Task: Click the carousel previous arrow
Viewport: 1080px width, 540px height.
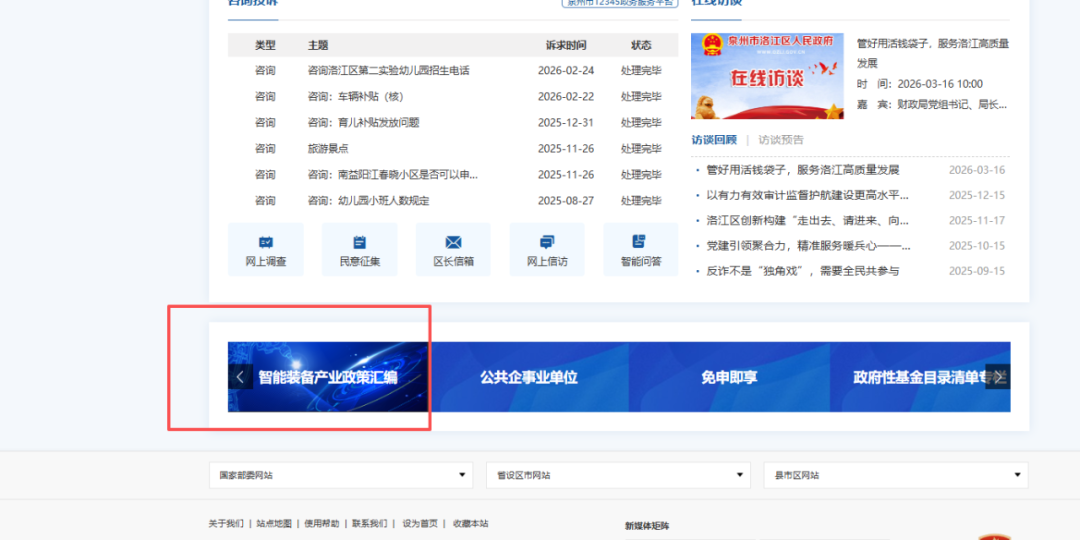Action: pyautogui.click(x=239, y=377)
